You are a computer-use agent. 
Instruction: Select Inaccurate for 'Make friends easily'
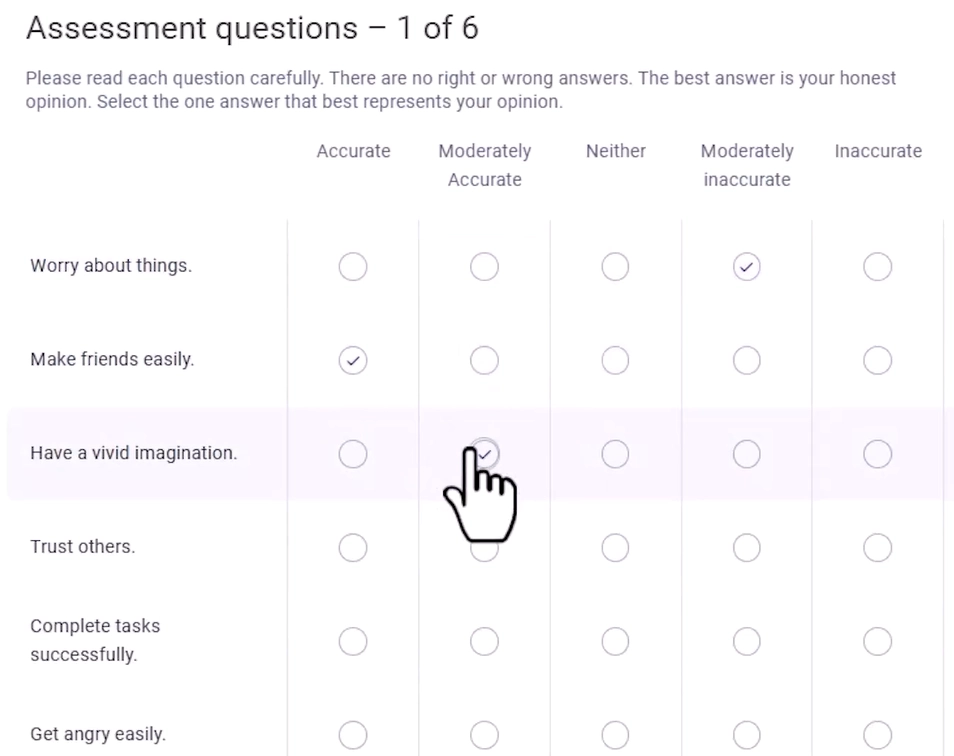(x=877, y=360)
